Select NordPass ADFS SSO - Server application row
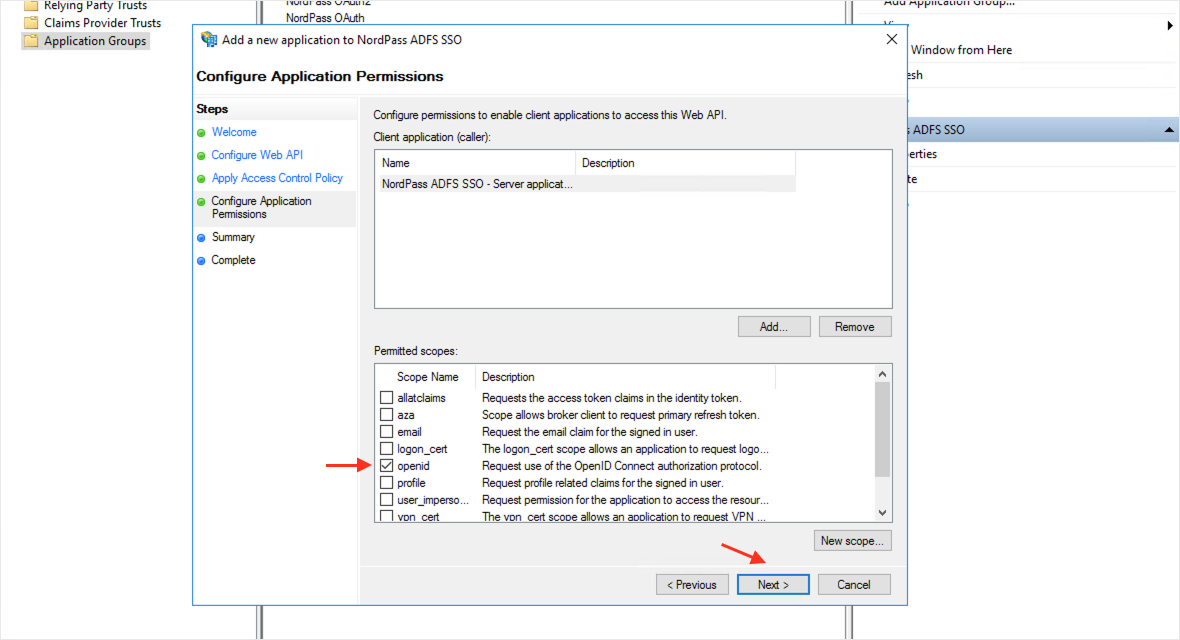 [587, 184]
